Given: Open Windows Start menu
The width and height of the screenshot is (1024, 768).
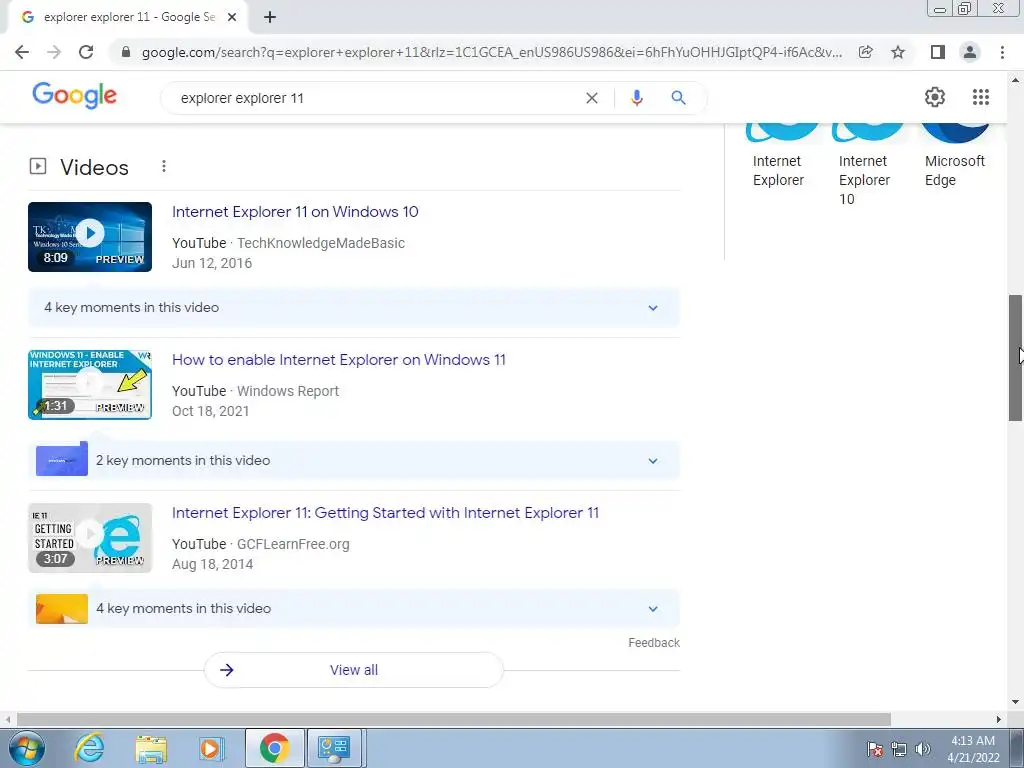Looking at the screenshot, I should tap(27, 748).
